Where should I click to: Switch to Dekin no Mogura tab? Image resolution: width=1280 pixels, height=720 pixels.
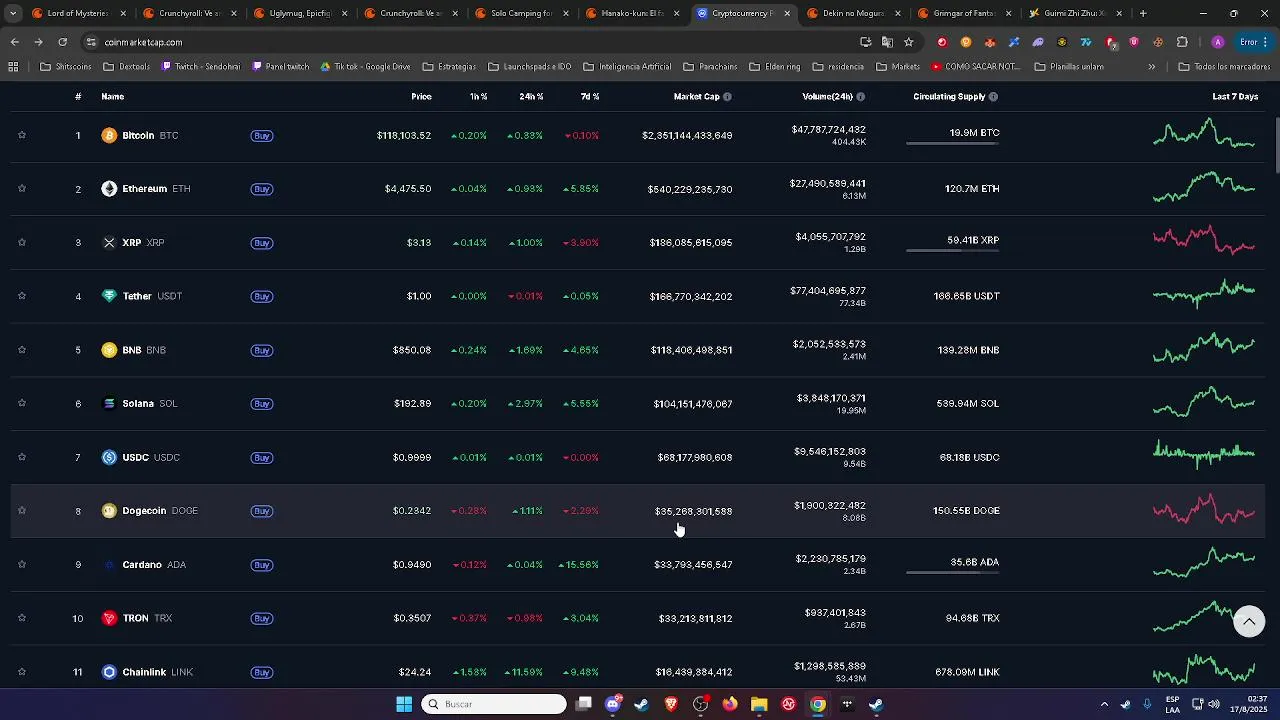pyautogui.click(x=855, y=14)
